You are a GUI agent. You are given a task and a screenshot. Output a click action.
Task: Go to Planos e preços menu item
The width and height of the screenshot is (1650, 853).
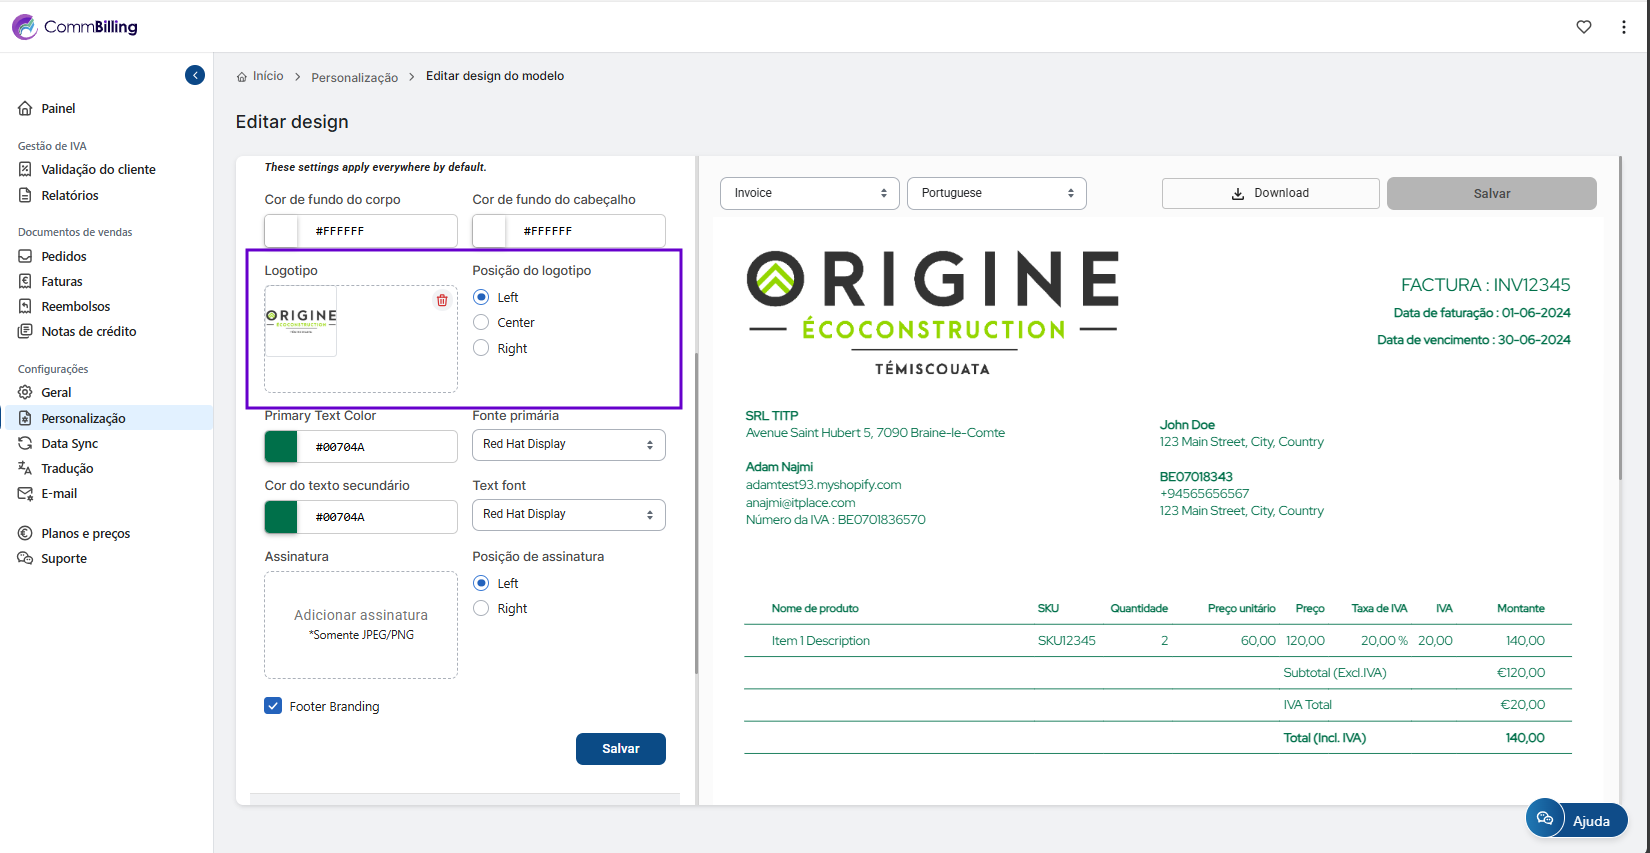click(86, 533)
